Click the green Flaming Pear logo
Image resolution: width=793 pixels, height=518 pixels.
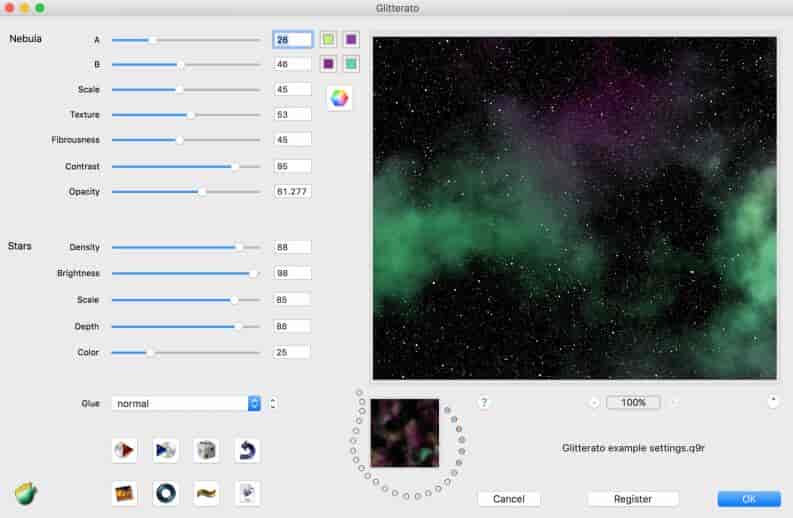tap(26, 493)
